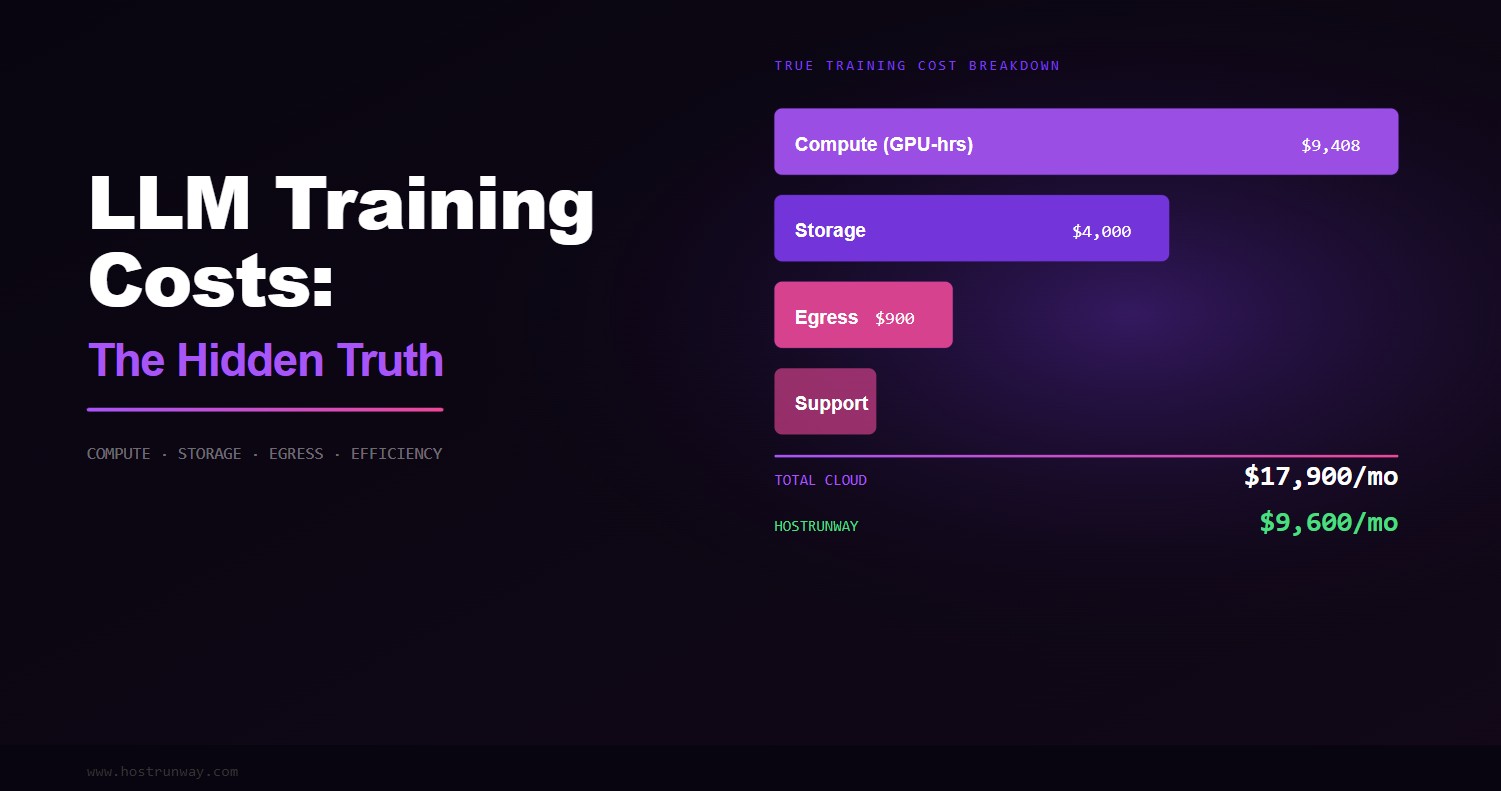Viewport: 1501px width, 791px height.
Task: Select the Egress cost bar
Action: point(863,315)
